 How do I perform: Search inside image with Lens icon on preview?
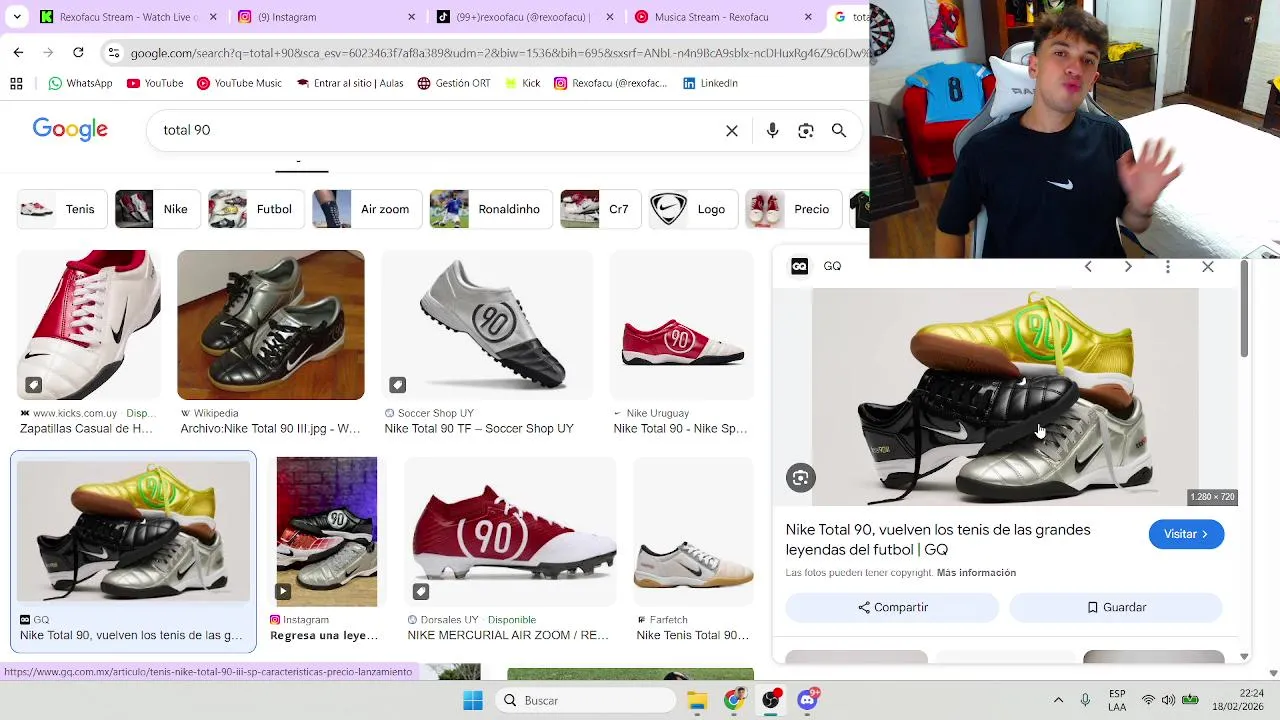click(800, 478)
